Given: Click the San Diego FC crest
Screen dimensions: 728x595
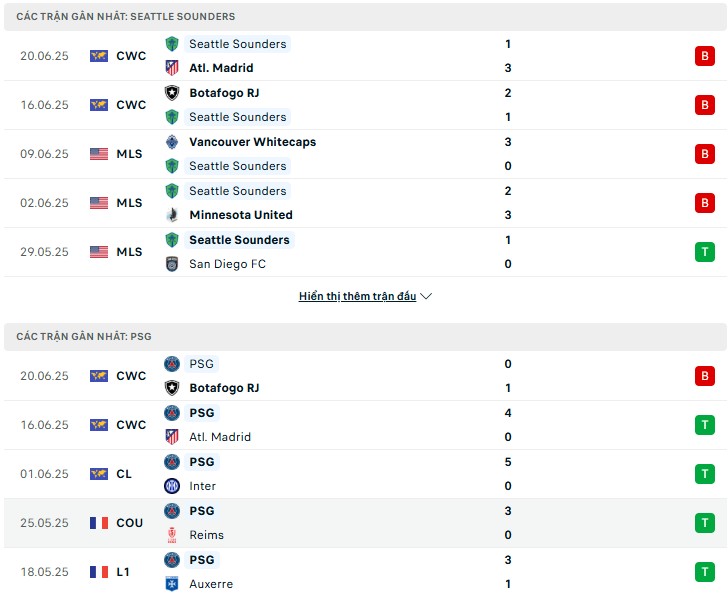Looking at the screenshot, I should click(172, 264).
